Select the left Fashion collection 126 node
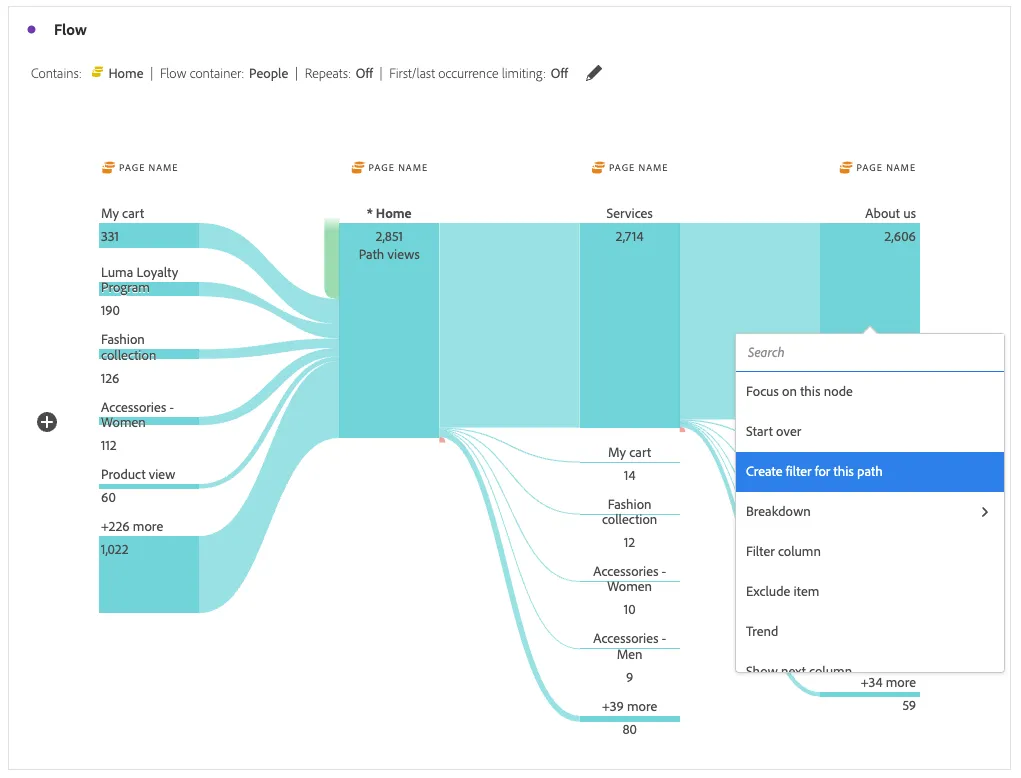Image resolution: width=1021 pixels, height=778 pixels. pyautogui.click(x=148, y=355)
